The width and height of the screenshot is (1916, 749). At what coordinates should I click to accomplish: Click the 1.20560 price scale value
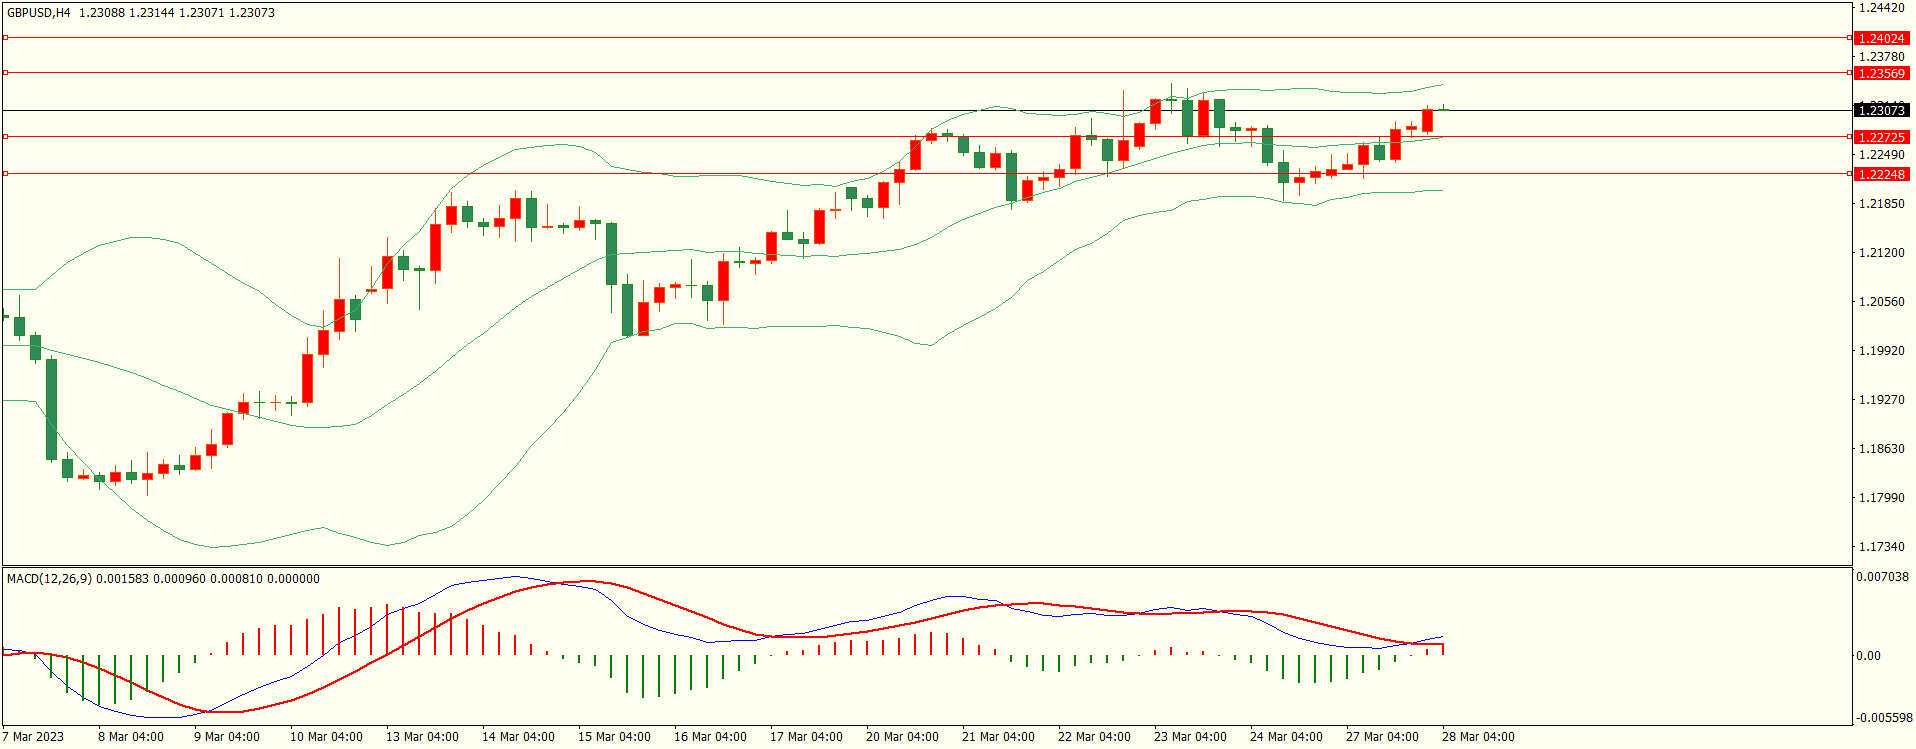tap(1881, 302)
